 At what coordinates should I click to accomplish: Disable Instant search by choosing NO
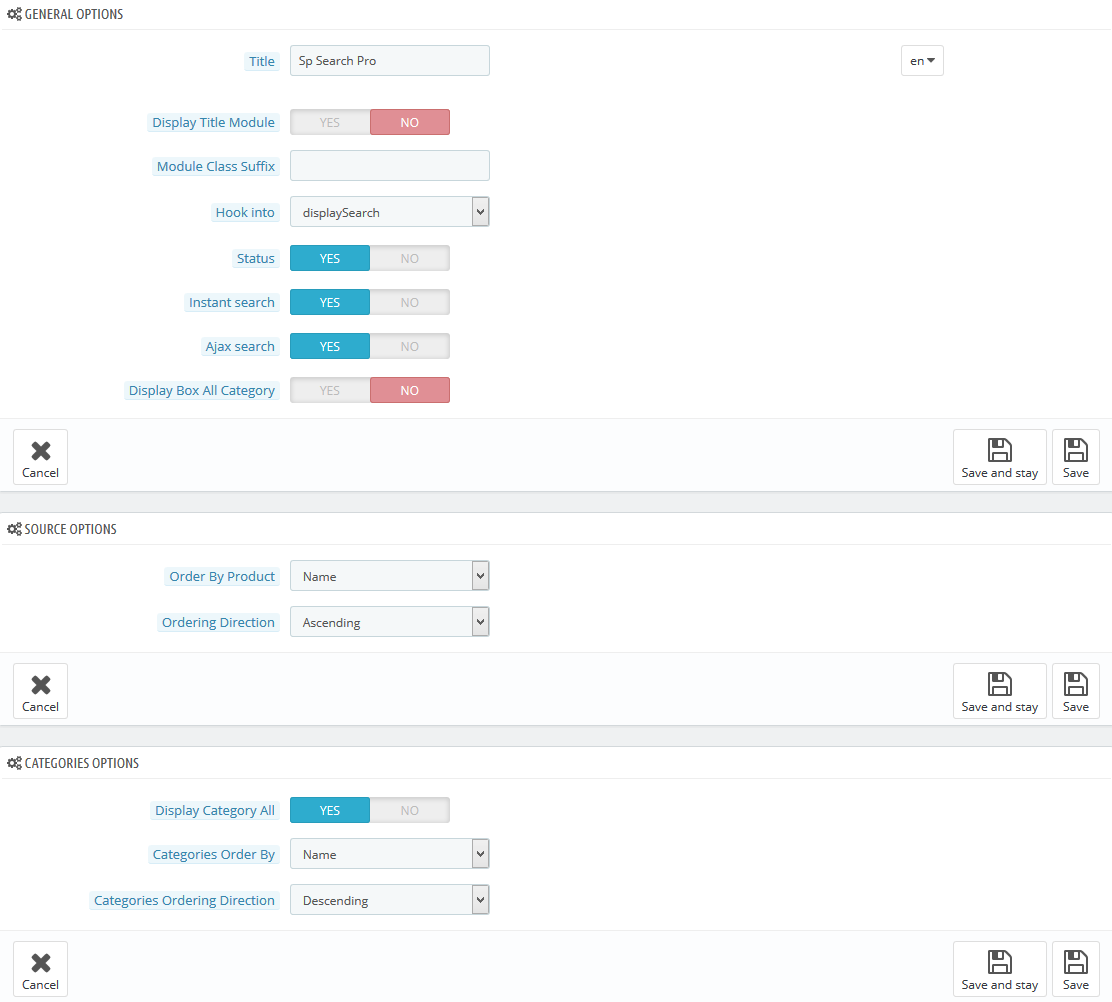[410, 302]
